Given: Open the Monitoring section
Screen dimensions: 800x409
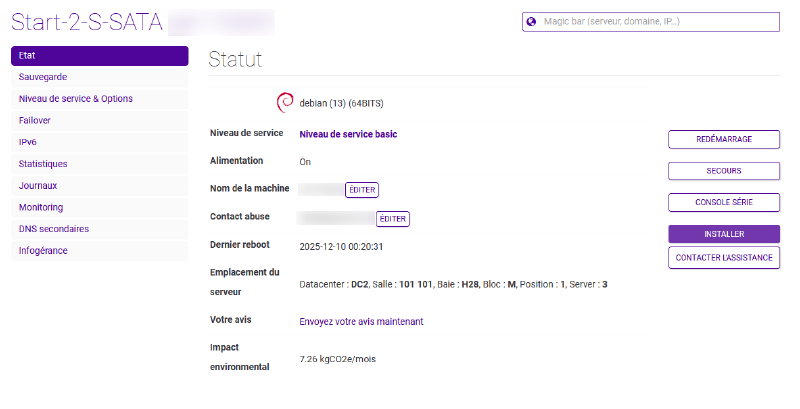Looking at the screenshot, I should tap(99, 207).
